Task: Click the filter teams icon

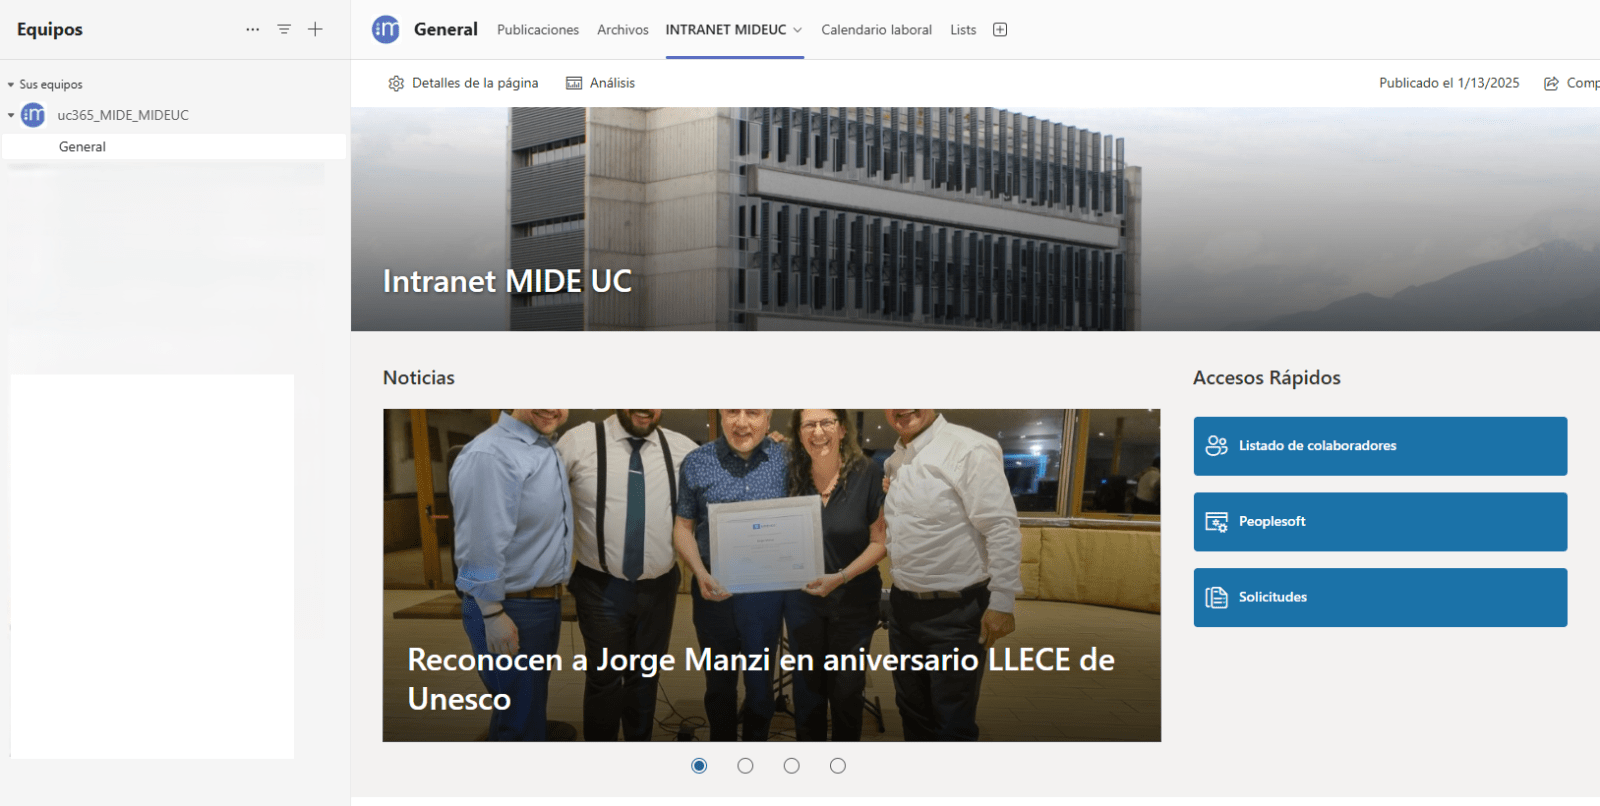Action: (284, 30)
